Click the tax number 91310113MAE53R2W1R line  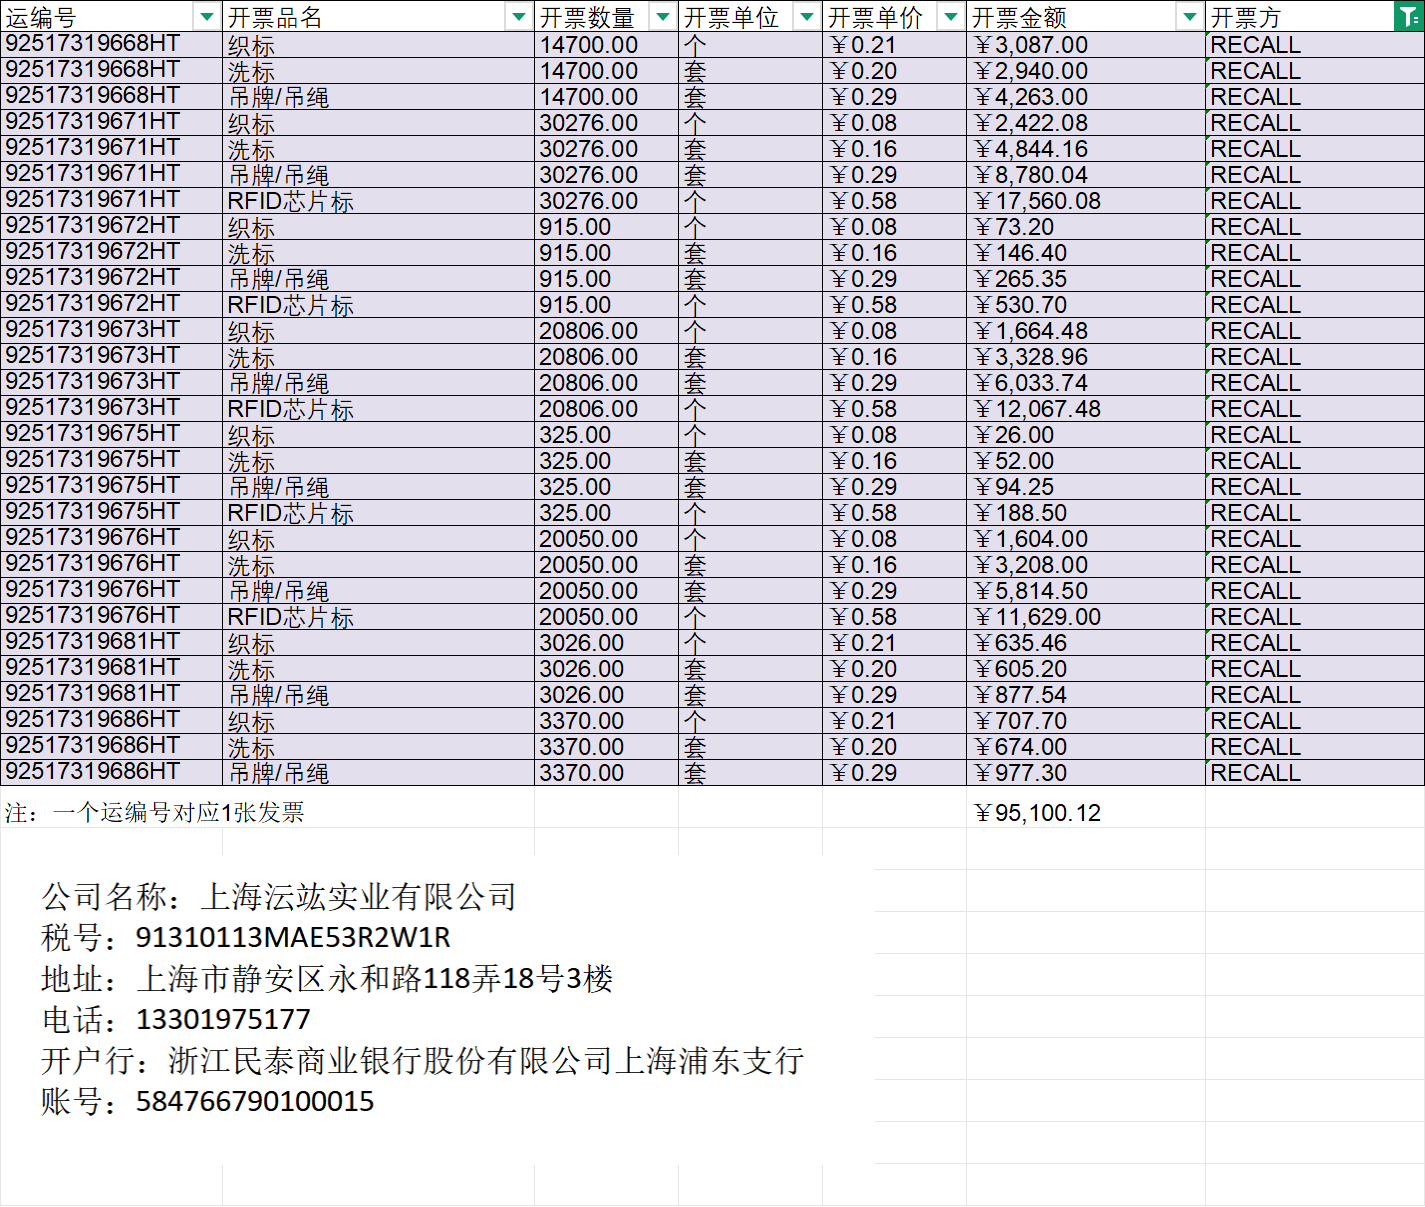(292, 938)
